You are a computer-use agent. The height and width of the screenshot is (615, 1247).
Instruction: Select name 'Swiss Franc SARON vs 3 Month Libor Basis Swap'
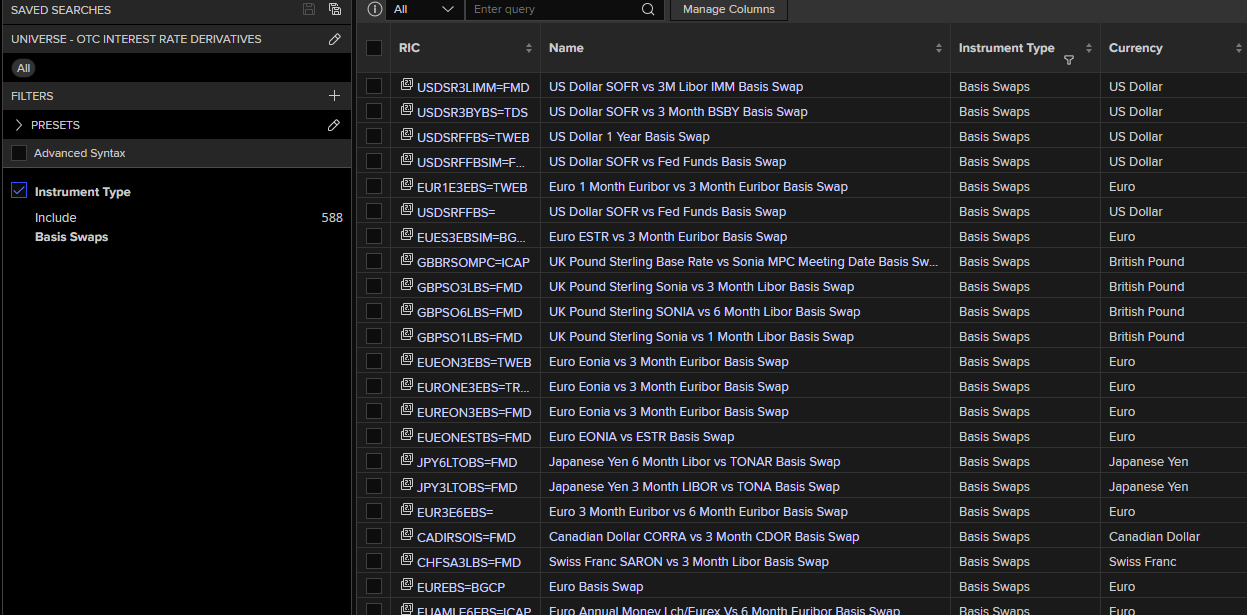pos(689,562)
